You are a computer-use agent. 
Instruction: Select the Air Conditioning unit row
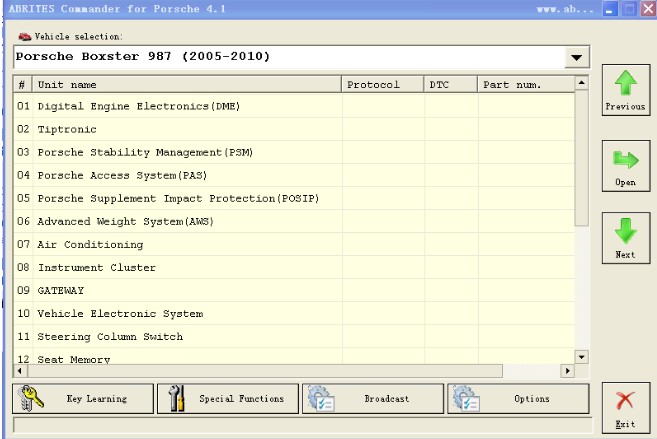pyautogui.click(x=294, y=244)
